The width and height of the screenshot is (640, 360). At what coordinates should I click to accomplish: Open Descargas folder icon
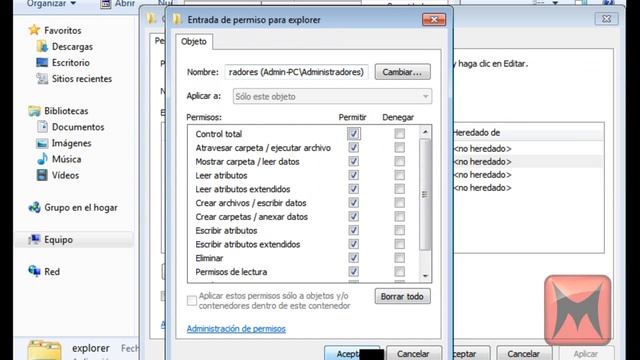[42, 47]
